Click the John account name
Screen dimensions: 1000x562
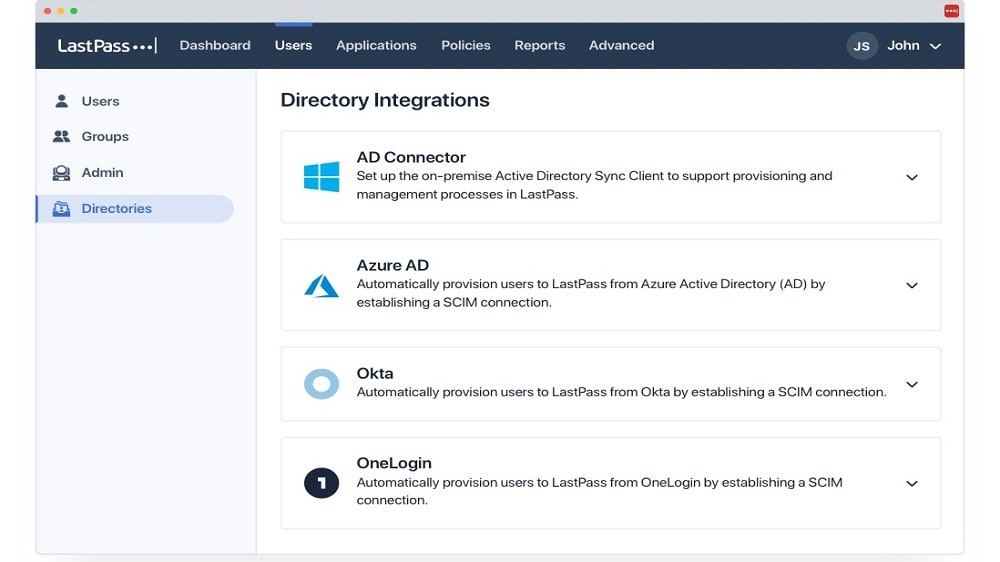point(903,45)
